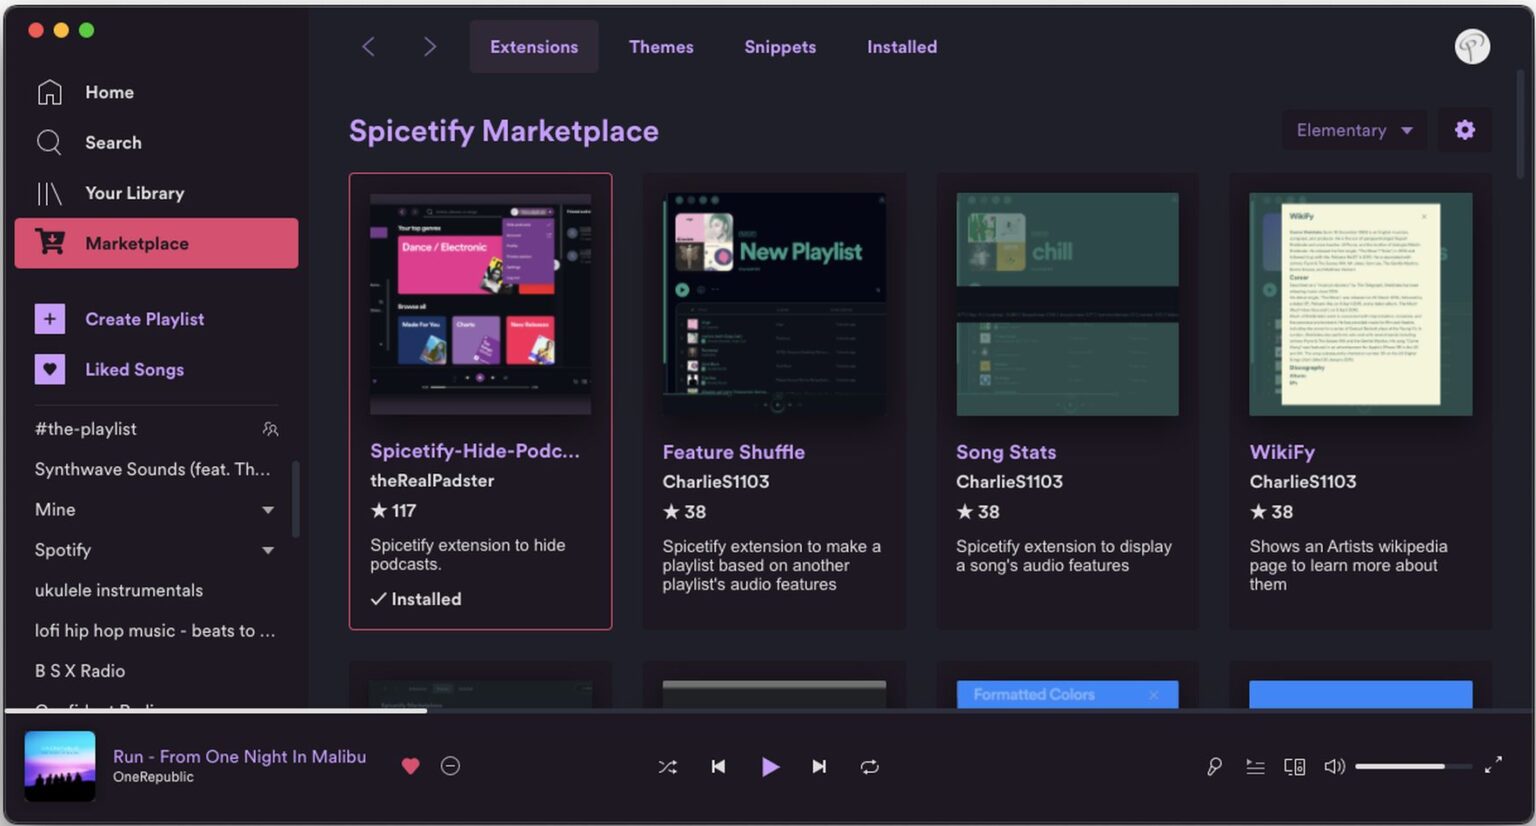This screenshot has height=826, width=1536.
Task: Open the Feature Shuffle extension link
Action: tap(733, 451)
